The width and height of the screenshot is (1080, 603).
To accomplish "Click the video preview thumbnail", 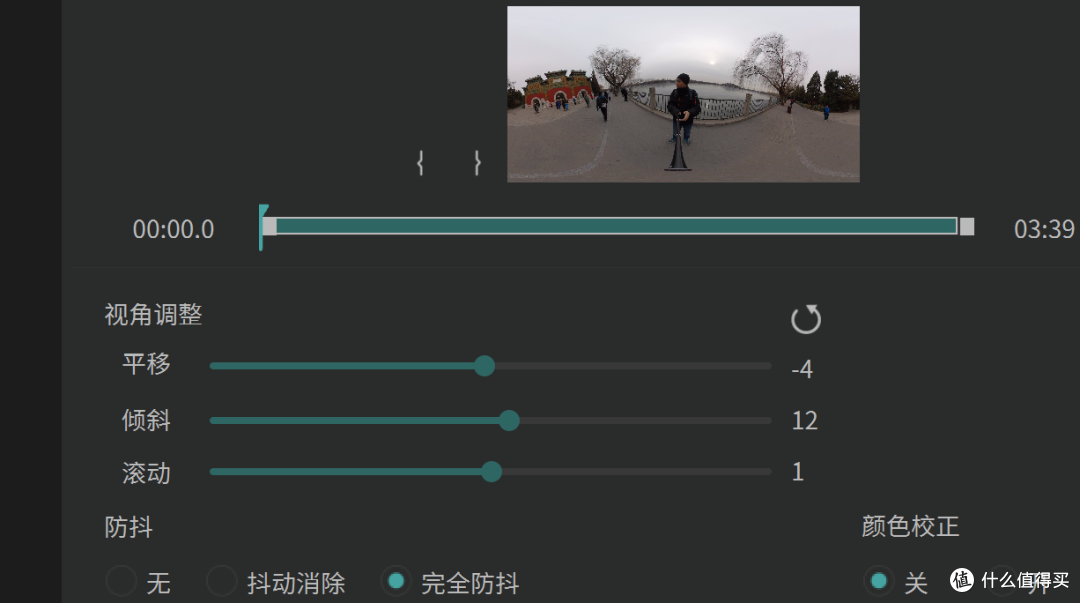I will click(683, 94).
